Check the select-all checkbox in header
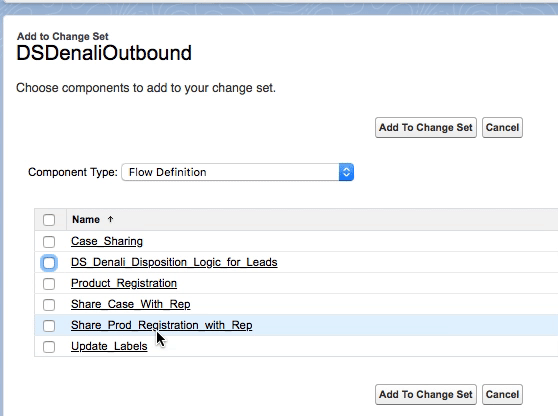This screenshot has height=416, width=558. (49, 220)
